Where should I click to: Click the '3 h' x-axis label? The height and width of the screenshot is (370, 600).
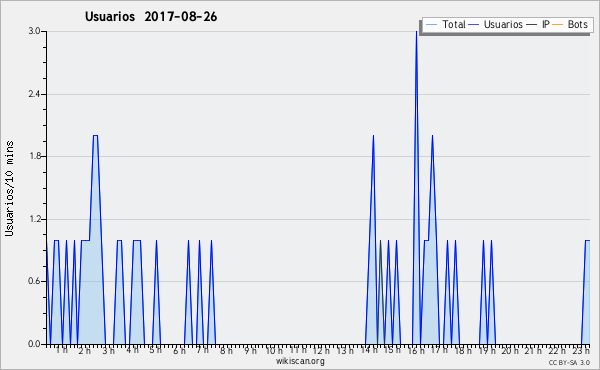pyautogui.click(x=109, y=350)
